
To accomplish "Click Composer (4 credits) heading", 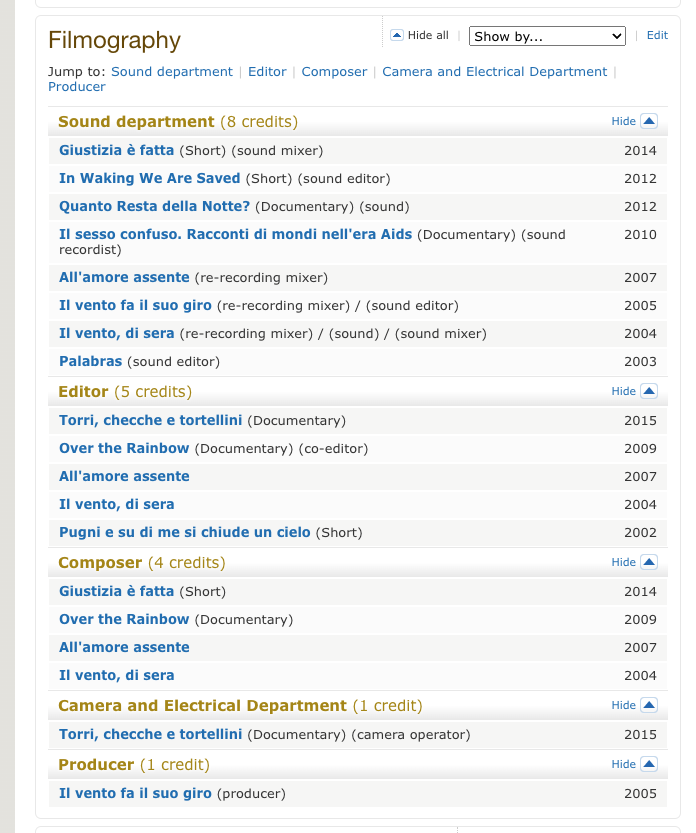I will click(x=142, y=563).
